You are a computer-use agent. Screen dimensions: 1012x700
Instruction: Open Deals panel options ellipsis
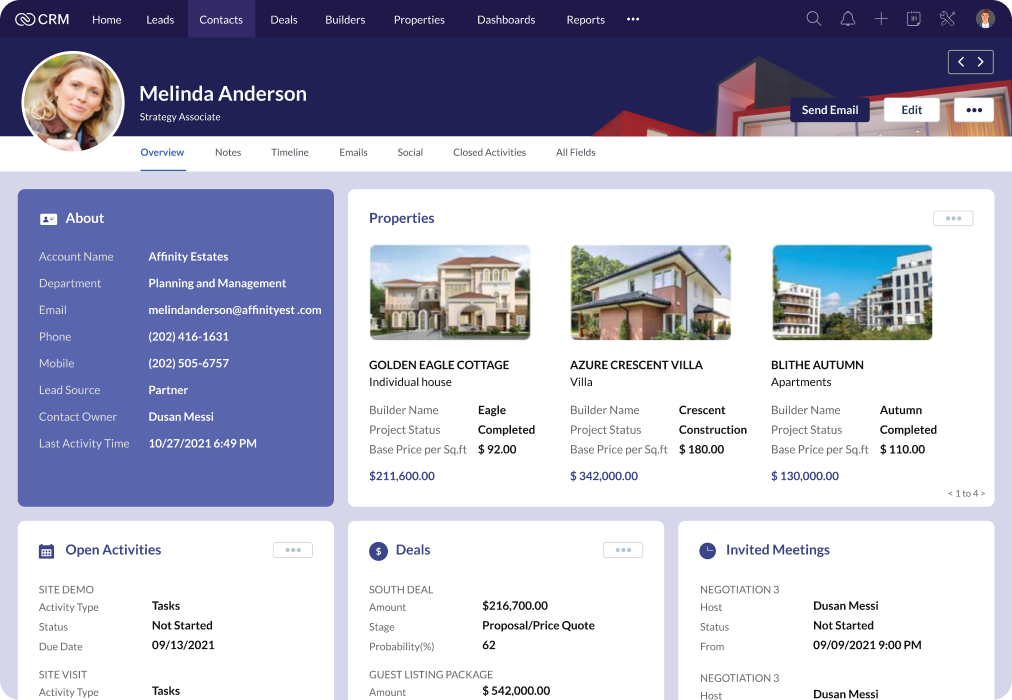coord(623,550)
